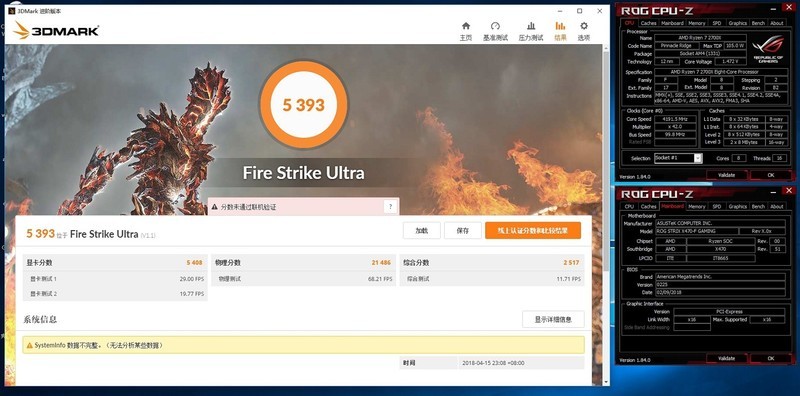Viewport: 800px width, 396px height.
Task: Click OK in the CPU-Z processor window
Action: pyautogui.click(x=770, y=175)
